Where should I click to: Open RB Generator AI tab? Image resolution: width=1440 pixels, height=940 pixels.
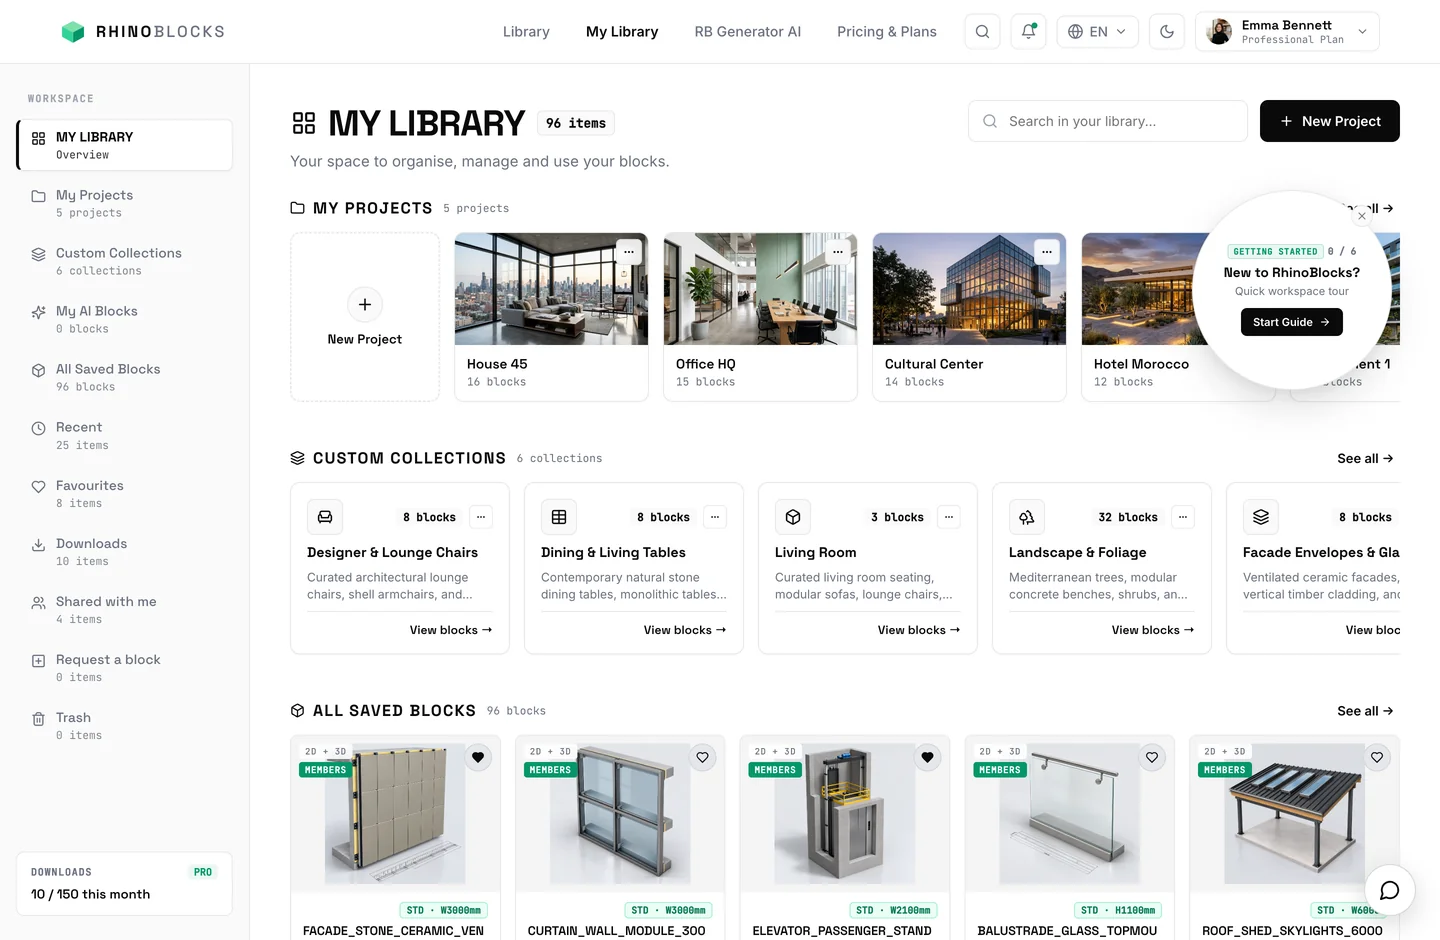(748, 32)
